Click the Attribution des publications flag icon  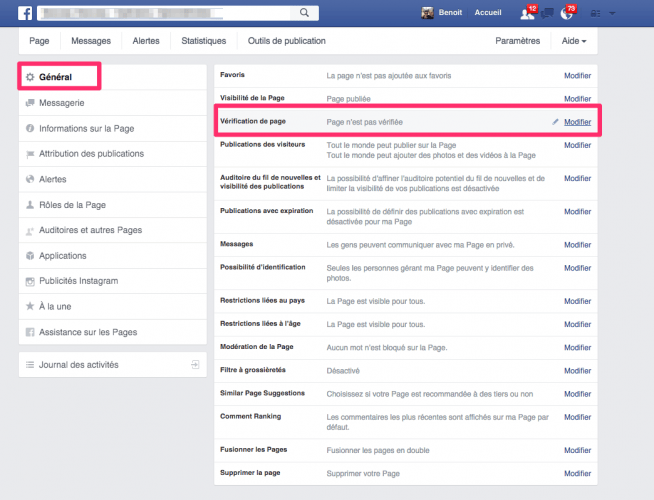coord(30,154)
